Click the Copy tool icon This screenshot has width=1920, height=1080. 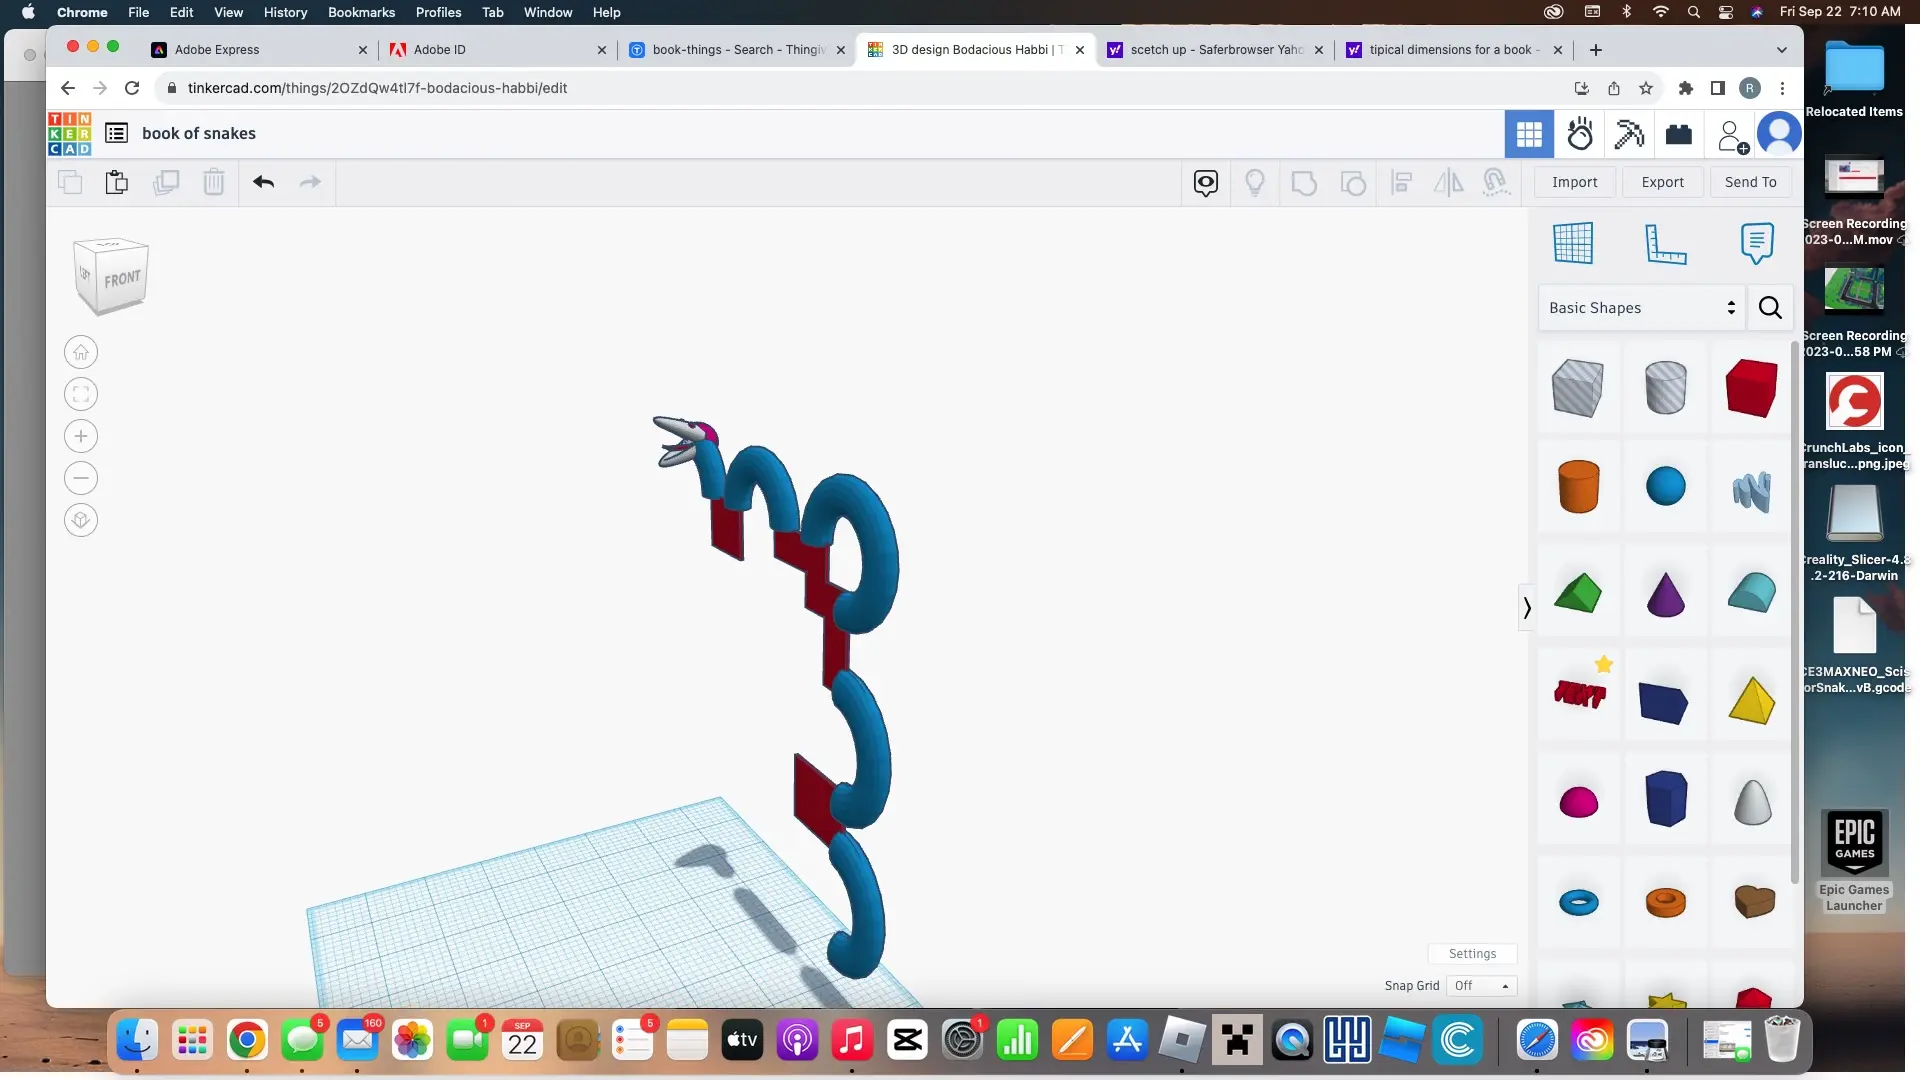tap(70, 182)
